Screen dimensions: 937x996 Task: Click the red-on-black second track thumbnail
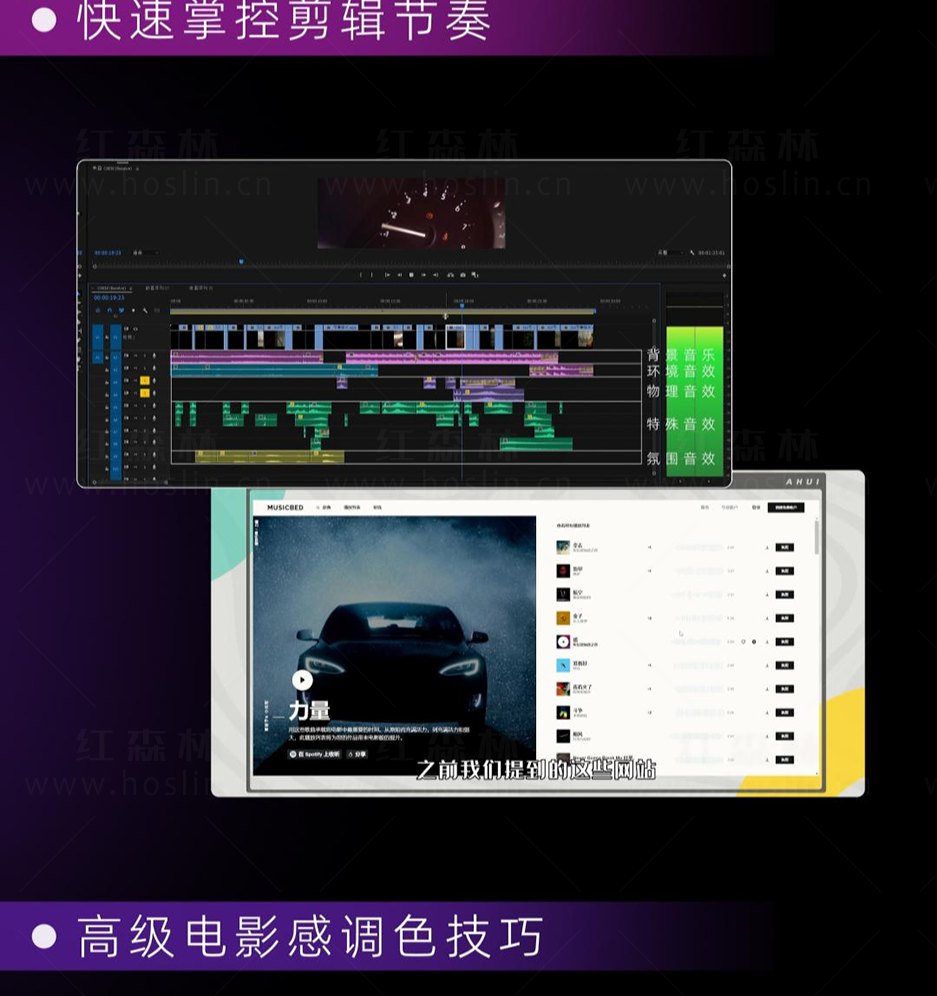[563, 570]
